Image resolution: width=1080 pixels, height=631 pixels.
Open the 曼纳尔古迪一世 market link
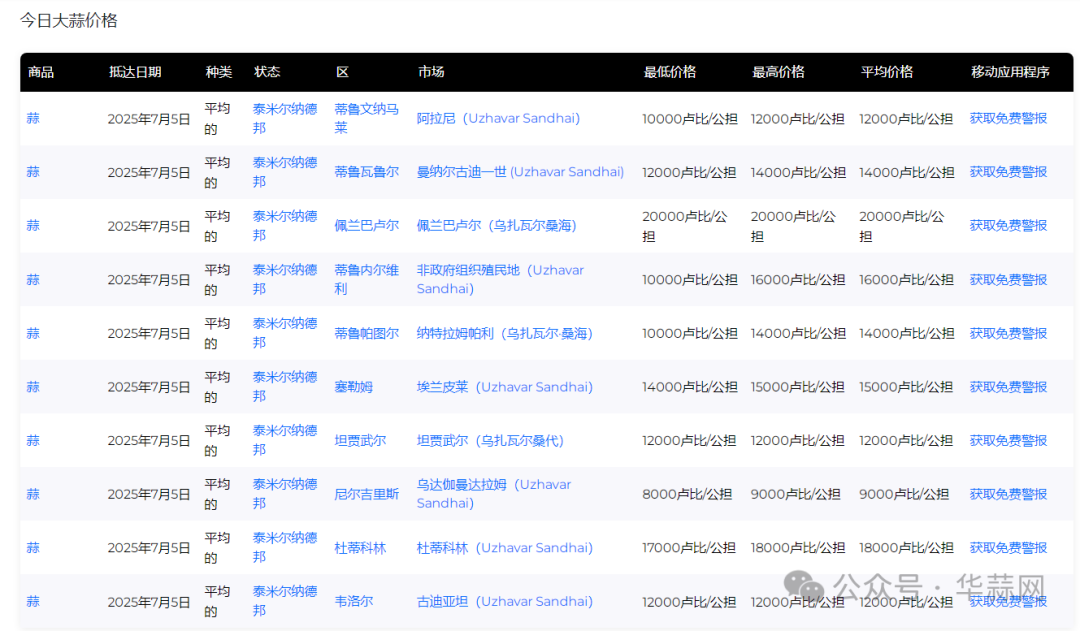tap(520, 172)
